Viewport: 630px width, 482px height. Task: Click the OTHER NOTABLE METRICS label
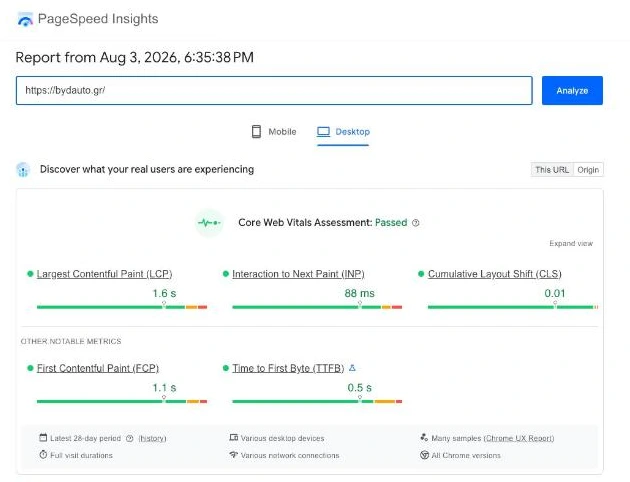71,341
